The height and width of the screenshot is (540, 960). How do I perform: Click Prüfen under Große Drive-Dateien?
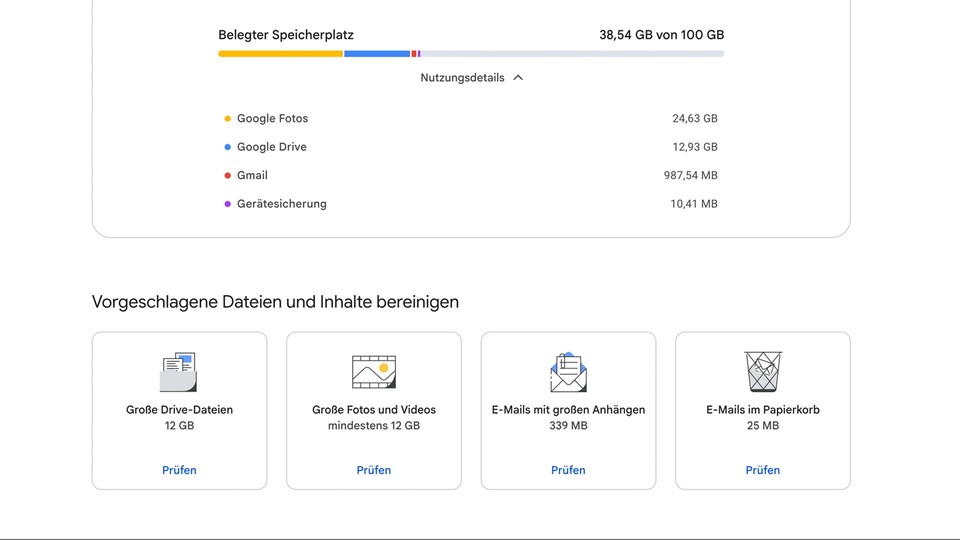[x=179, y=470]
